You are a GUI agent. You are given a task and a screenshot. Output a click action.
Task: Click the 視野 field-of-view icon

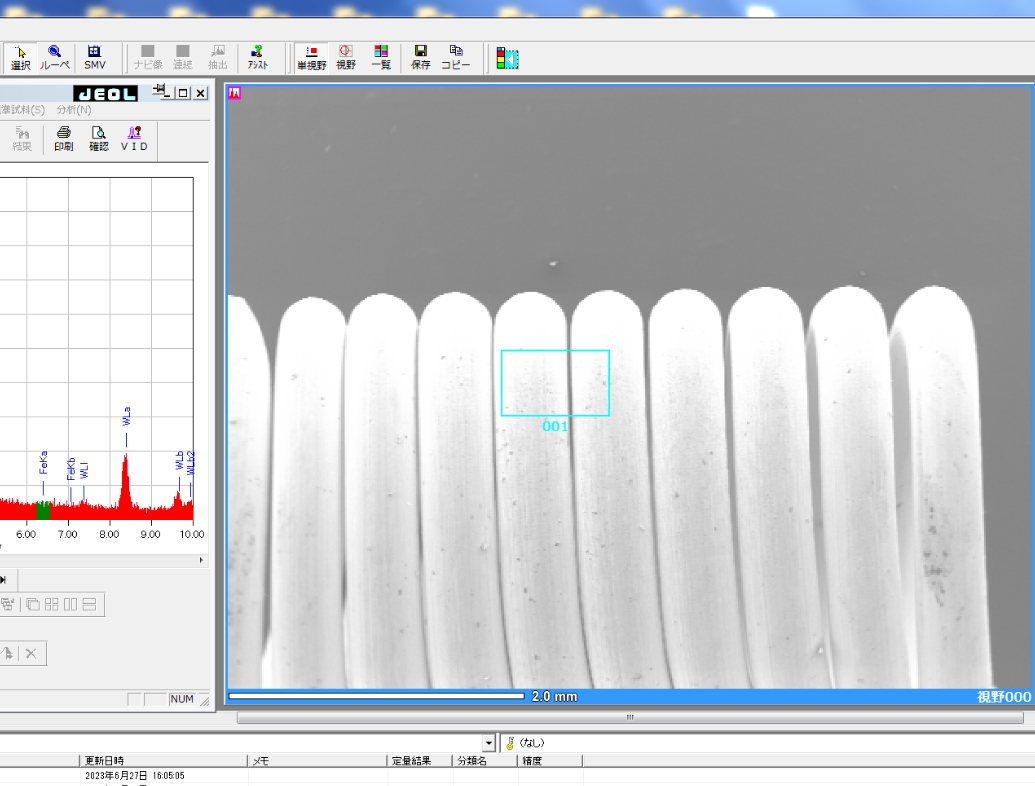[345, 57]
